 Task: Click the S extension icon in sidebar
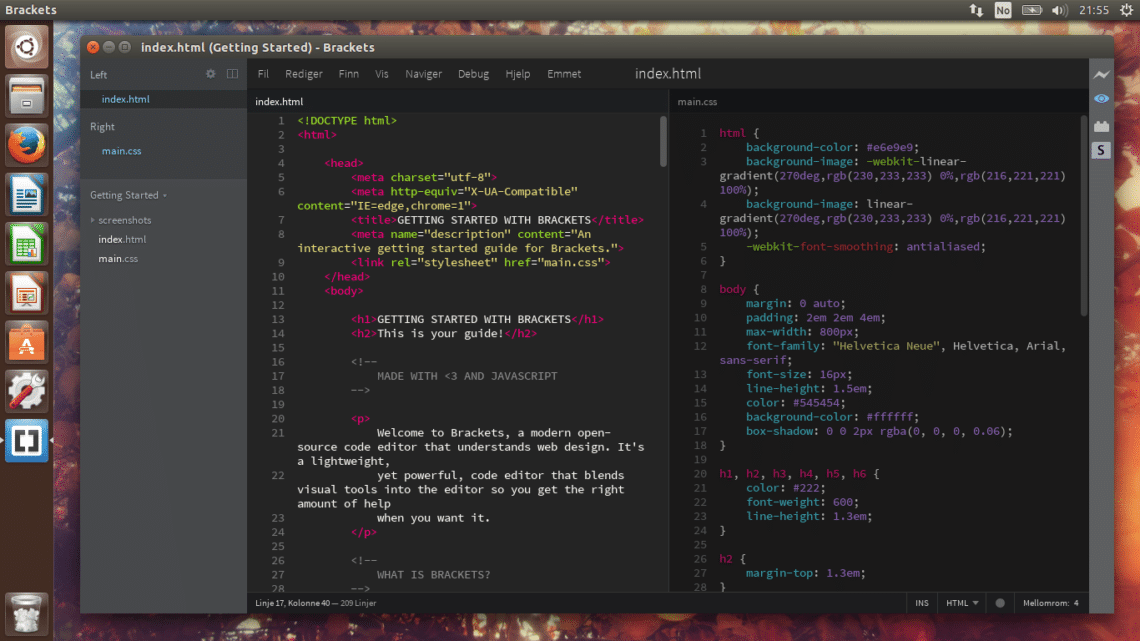pyautogui.click(x=1101, y=150)
